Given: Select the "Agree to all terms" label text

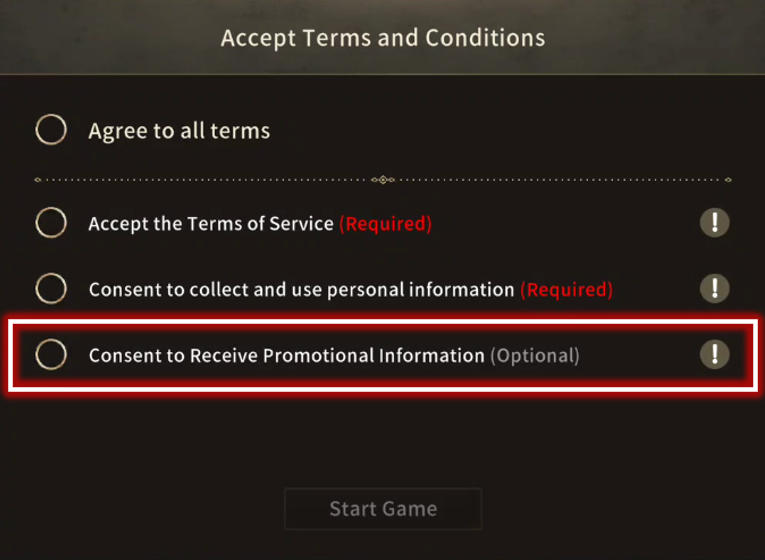Looking at the screenshot, I should tap(179, 131).
